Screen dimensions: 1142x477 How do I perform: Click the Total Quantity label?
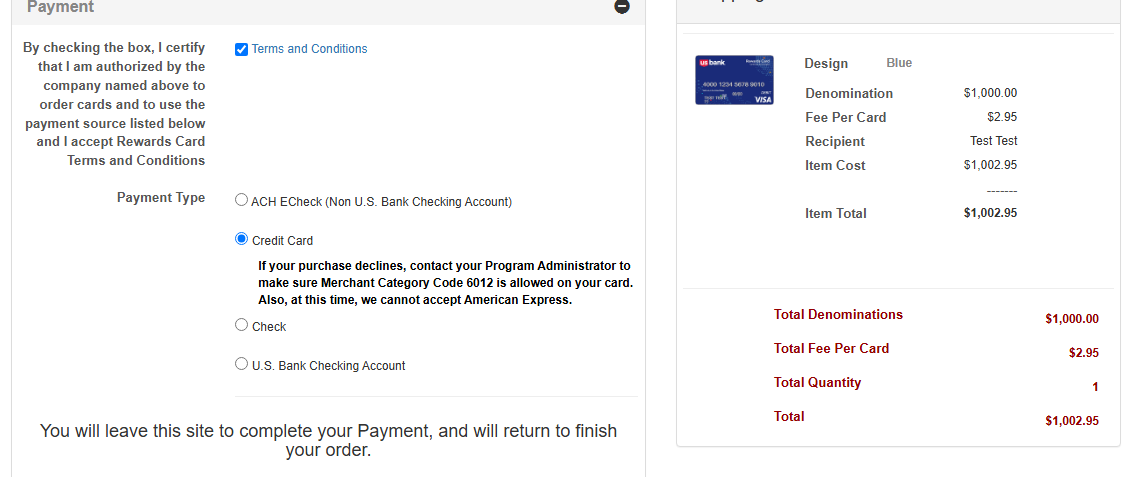817,382
